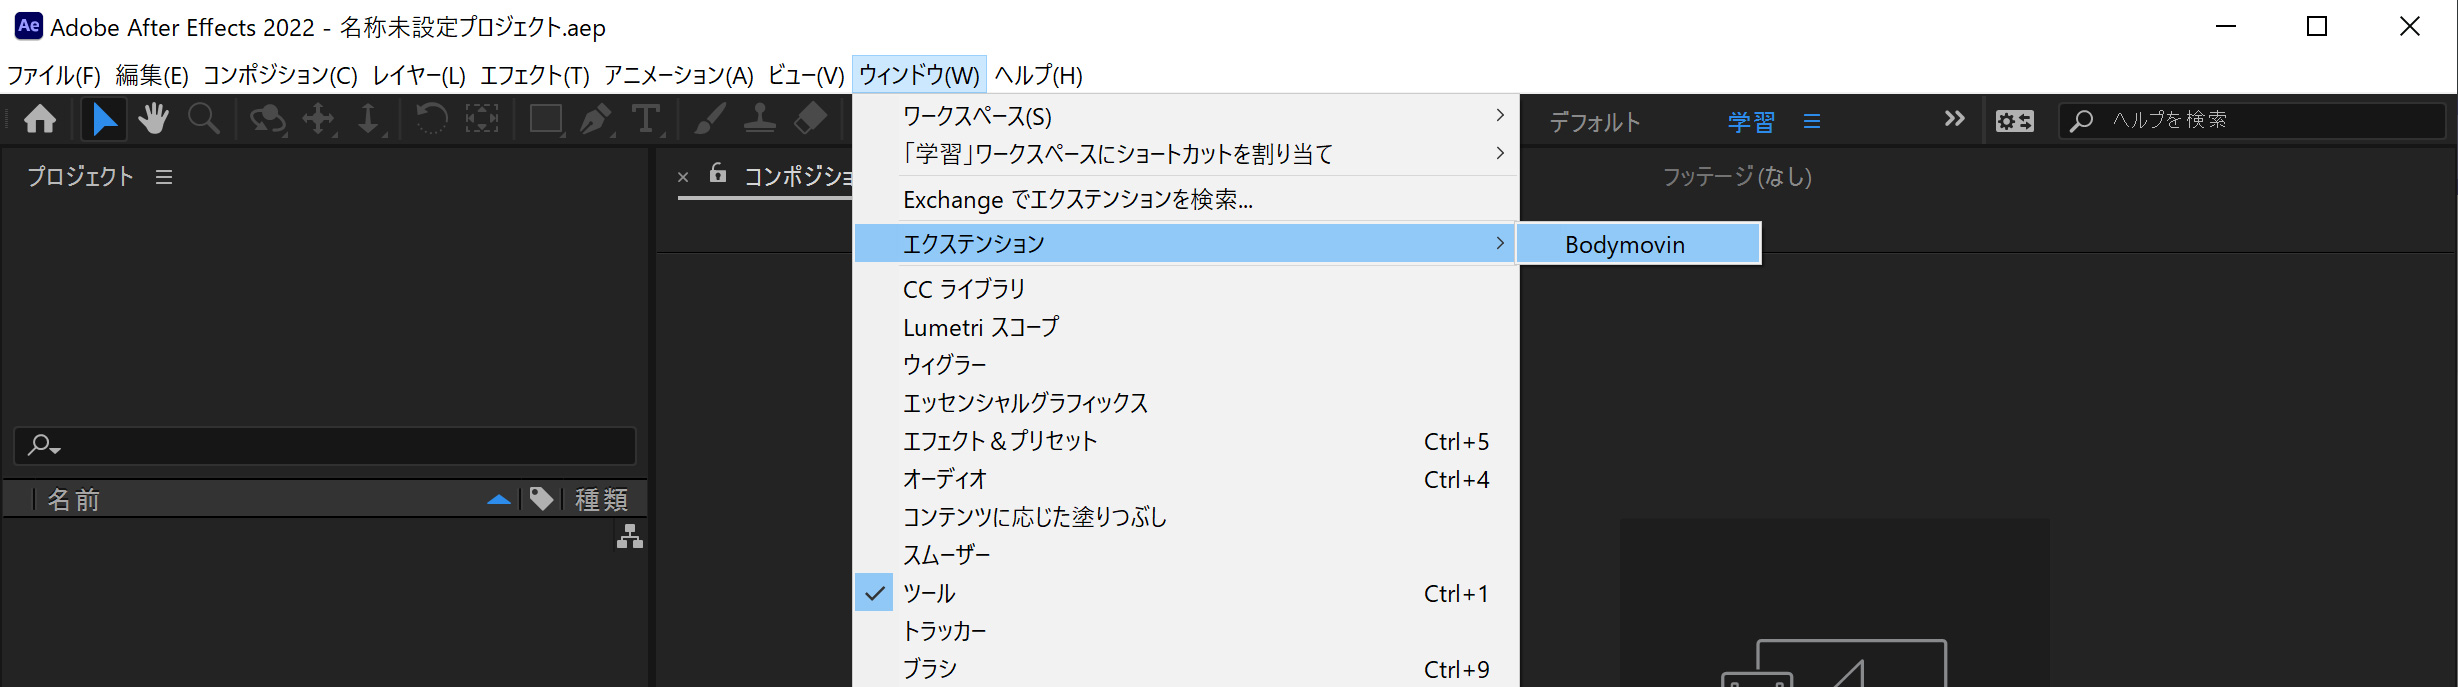This screenshot has height=687, width=2458.
Task: Select the フッテージ (なし) tab
Action: tap(1737, 177)
